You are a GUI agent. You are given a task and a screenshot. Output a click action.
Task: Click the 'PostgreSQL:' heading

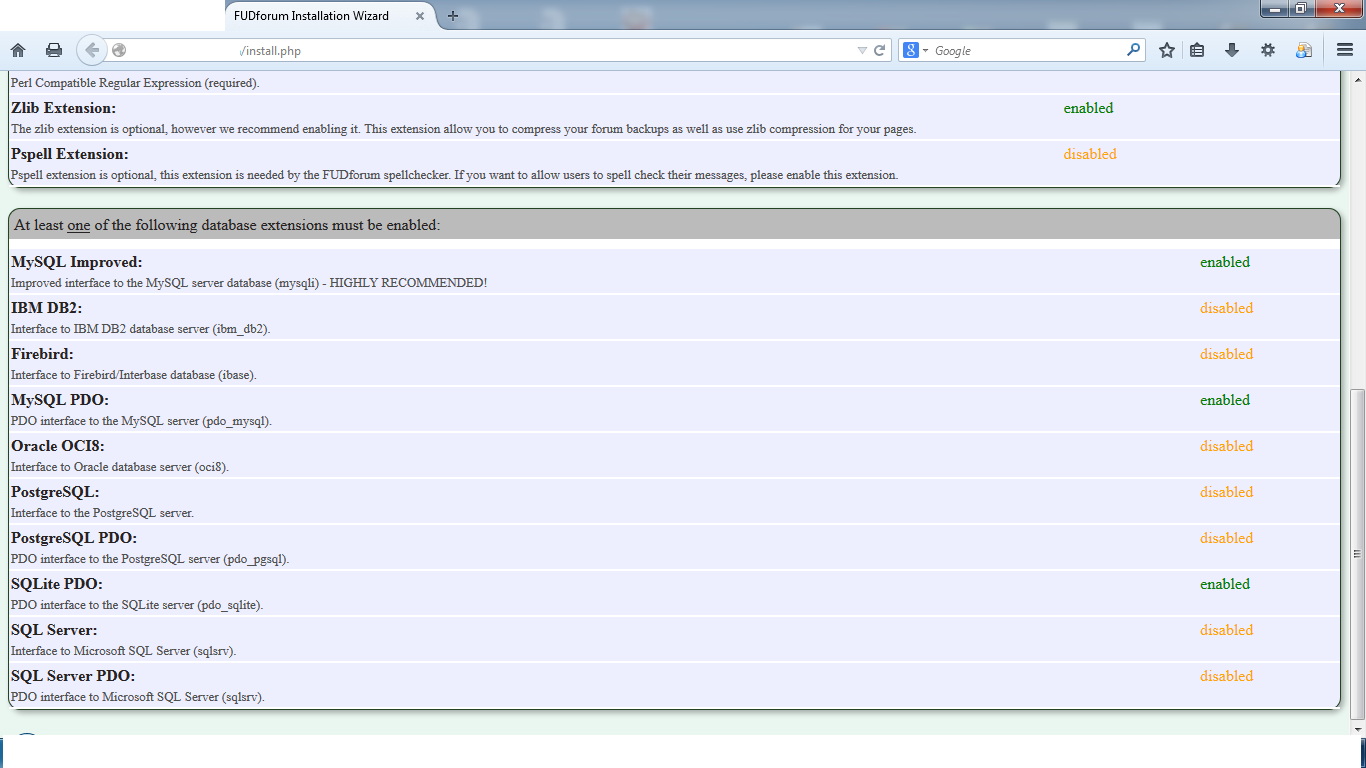pyautogui.click(x=55, y=492)
